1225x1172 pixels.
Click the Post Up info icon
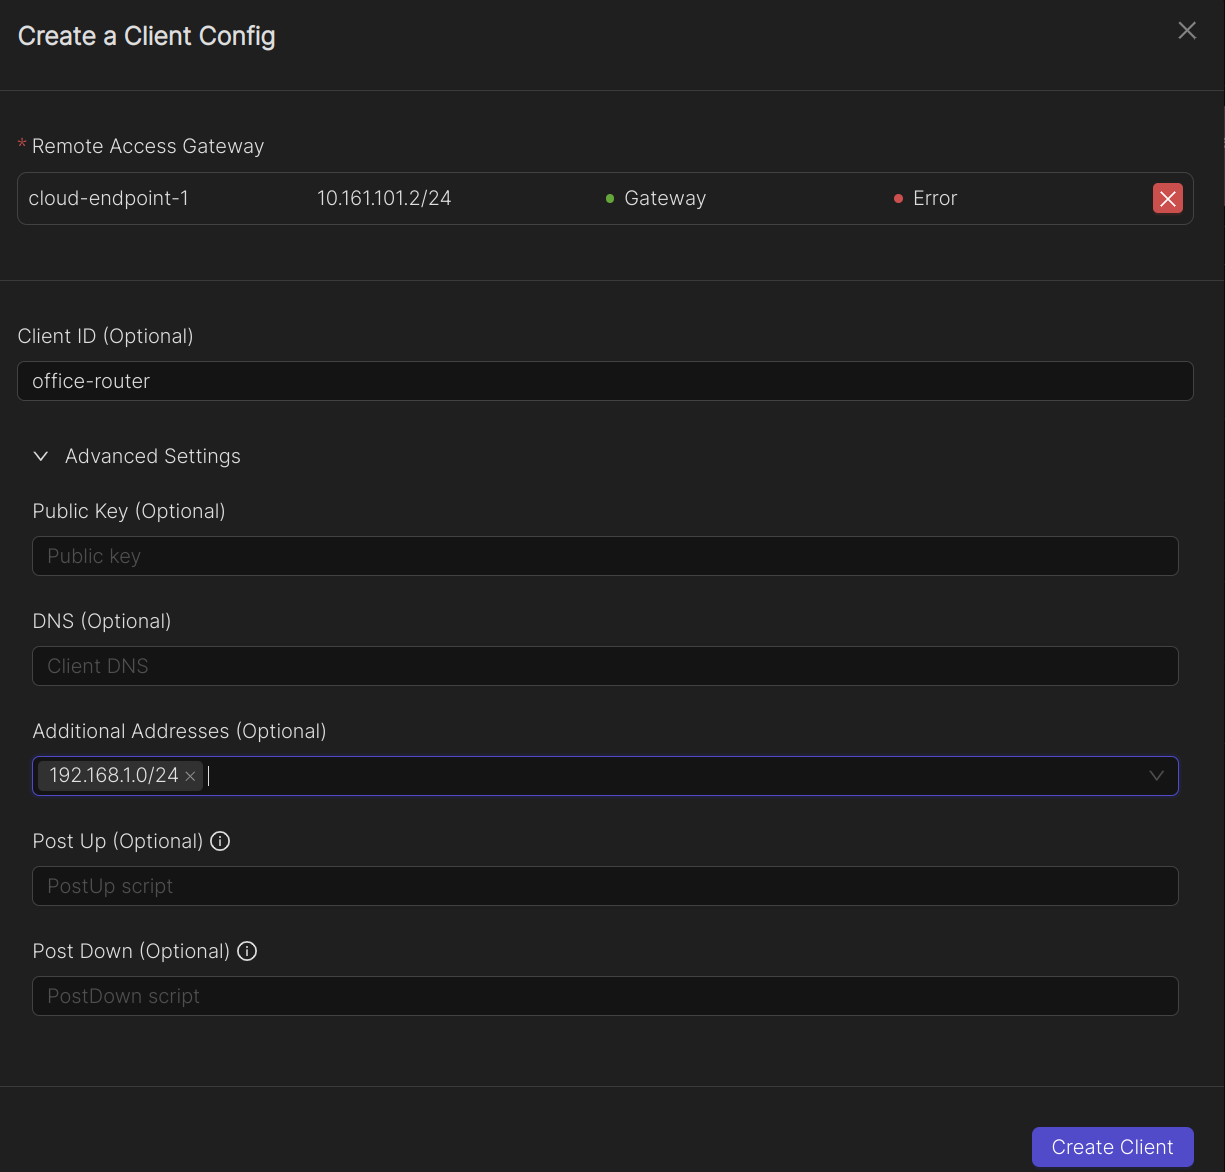tap(220, 841)
